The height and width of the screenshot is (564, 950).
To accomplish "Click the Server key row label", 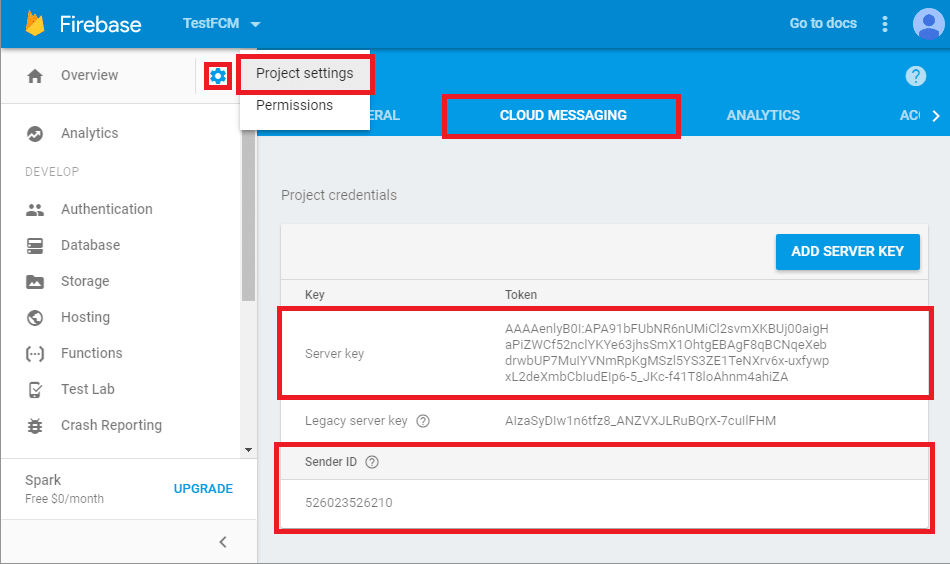I will point(334,354).
